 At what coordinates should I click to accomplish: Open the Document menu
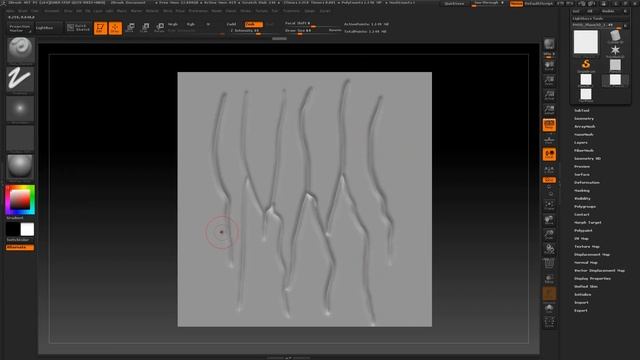coord(52,11)
